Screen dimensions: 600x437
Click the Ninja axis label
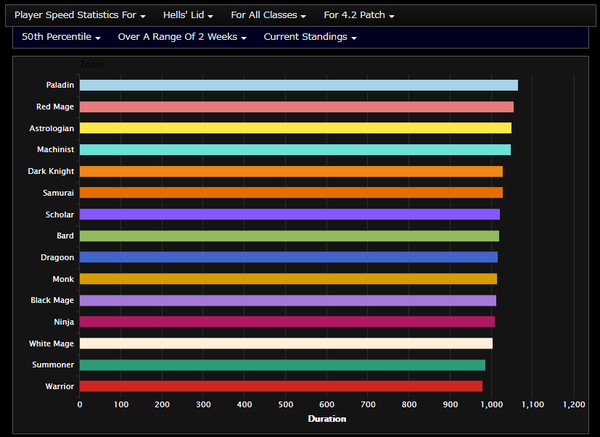point(64,322)
